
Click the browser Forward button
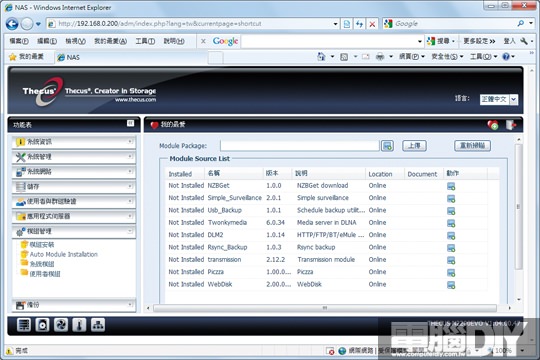(x=27, y=24)
